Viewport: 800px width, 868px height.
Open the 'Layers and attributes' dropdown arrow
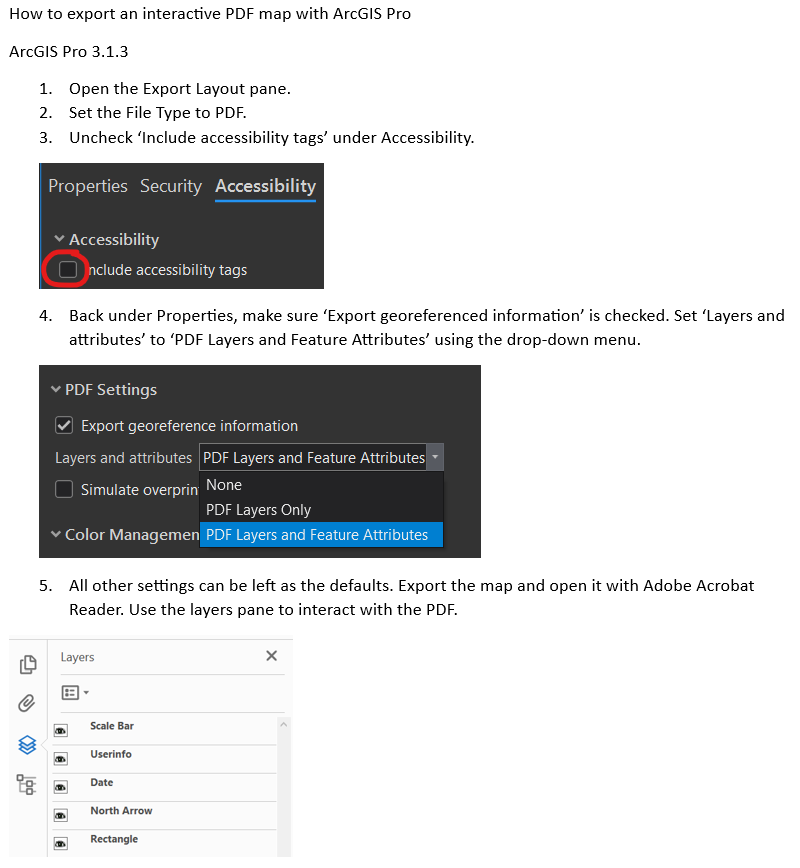coord(435,457)
